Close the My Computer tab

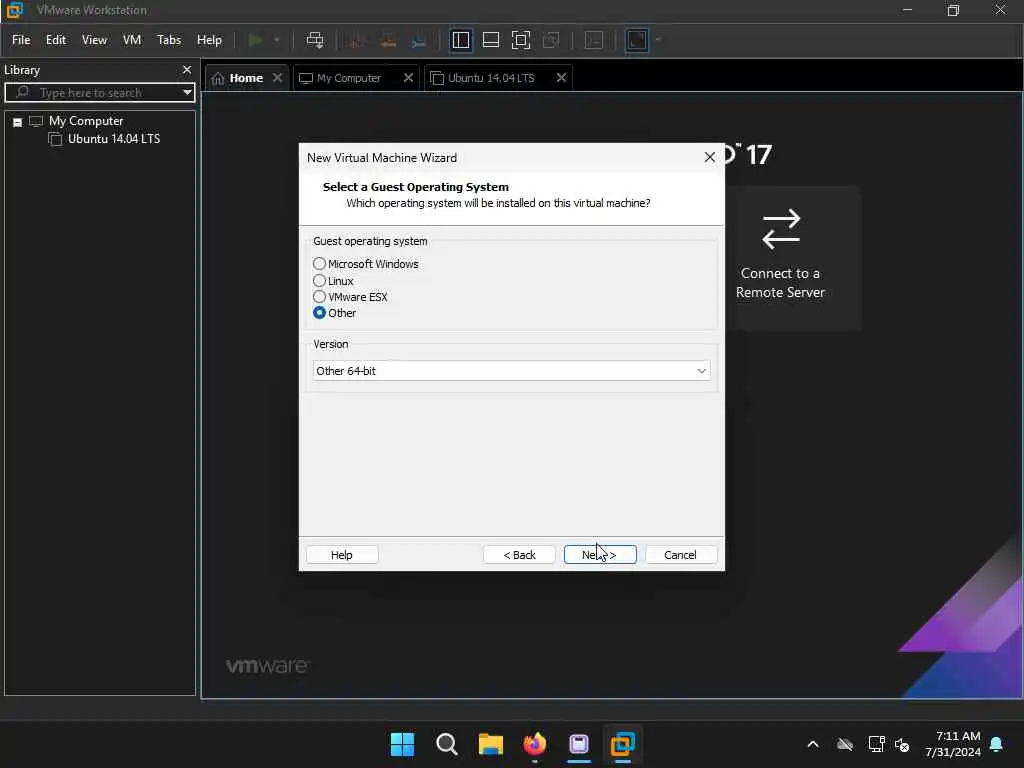(x=408, y=78)
